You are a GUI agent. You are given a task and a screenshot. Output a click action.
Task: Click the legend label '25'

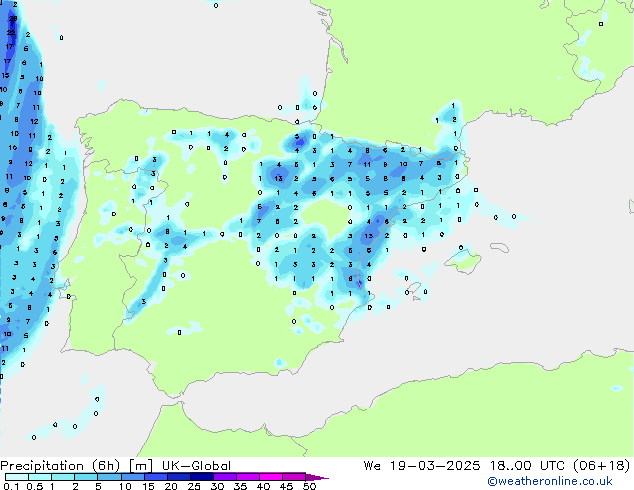(194, 486)
